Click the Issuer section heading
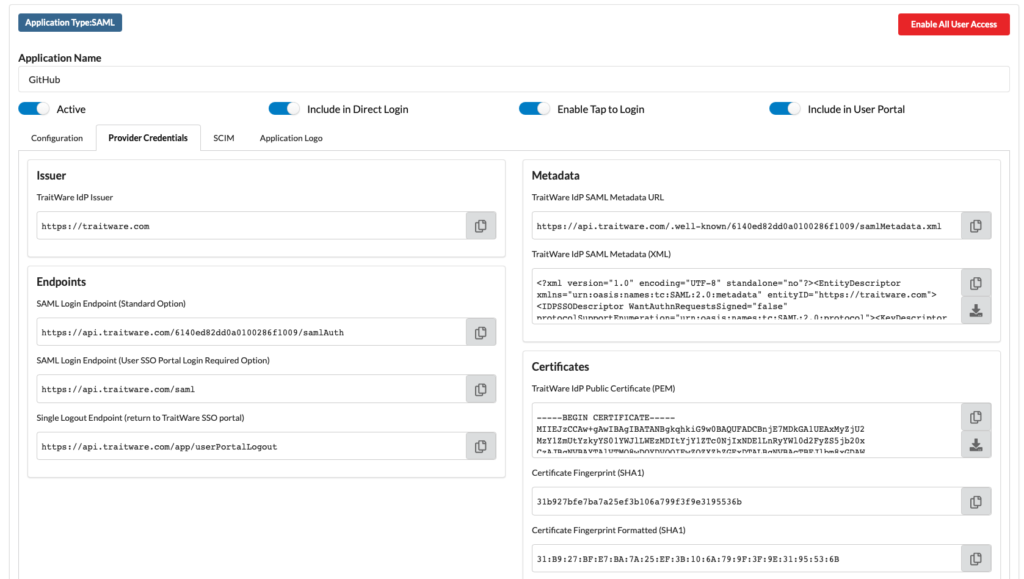The image size is (1024, 579). pos(51,175)
